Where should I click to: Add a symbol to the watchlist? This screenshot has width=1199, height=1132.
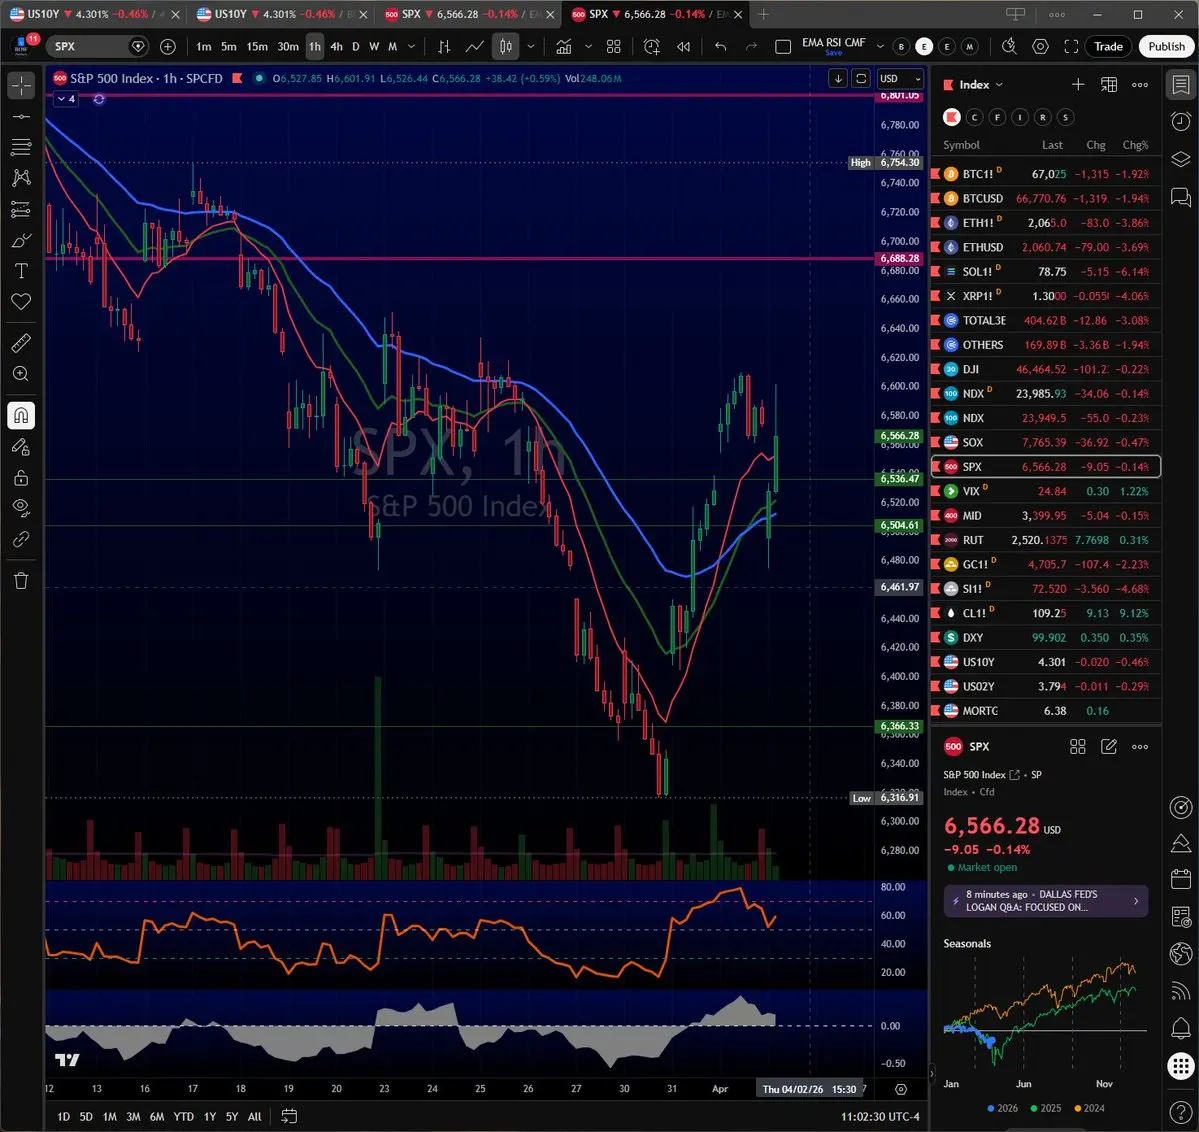click(1077, 85)
